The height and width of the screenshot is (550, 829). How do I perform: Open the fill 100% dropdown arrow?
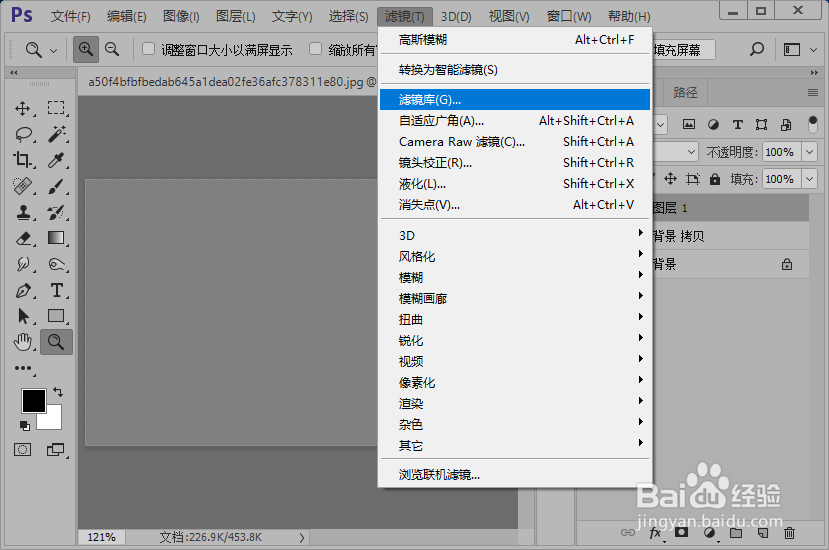[809, 179]
